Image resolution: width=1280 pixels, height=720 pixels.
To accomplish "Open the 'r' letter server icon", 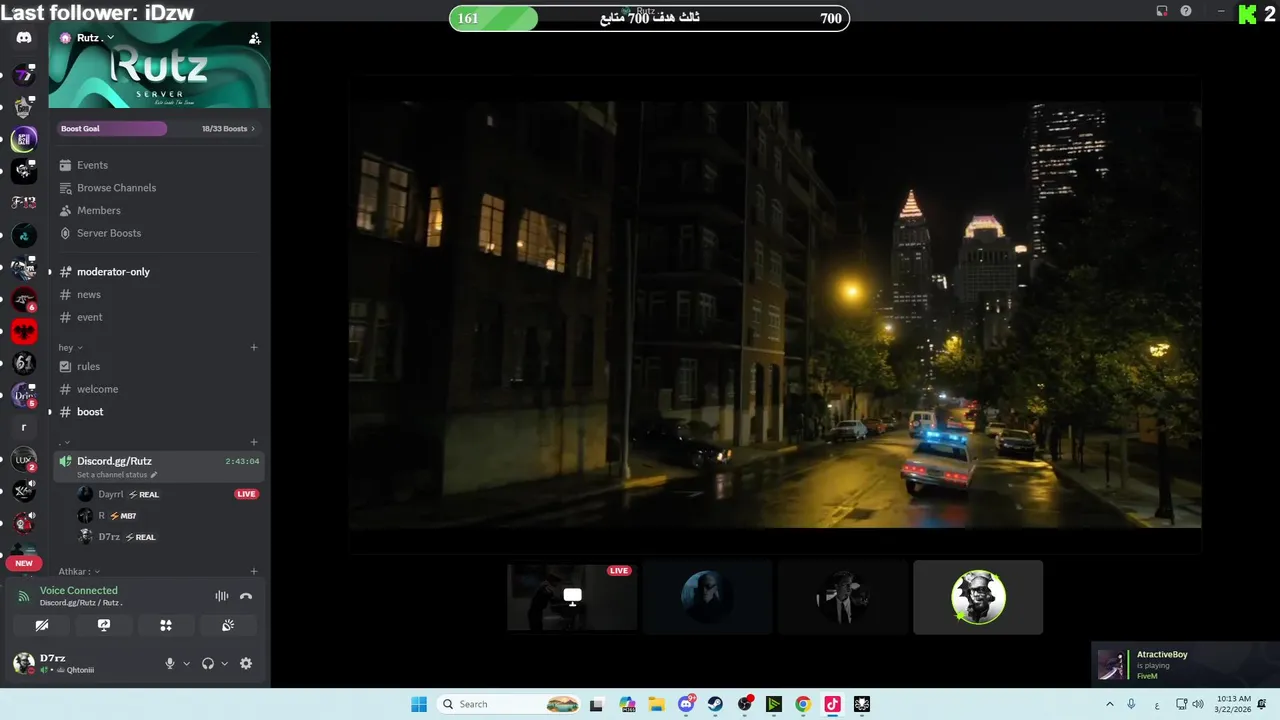I will pyautogui.click(x=24, y=427).
